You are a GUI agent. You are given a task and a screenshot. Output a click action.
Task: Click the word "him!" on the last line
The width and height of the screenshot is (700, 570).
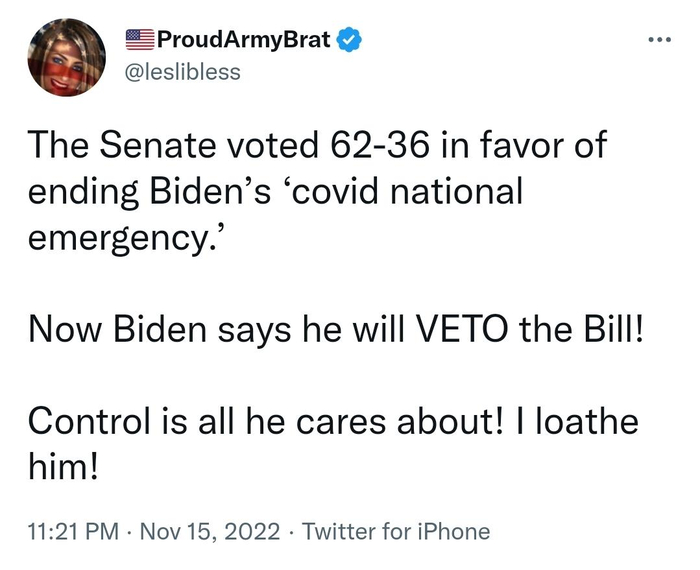pos(62,464)
